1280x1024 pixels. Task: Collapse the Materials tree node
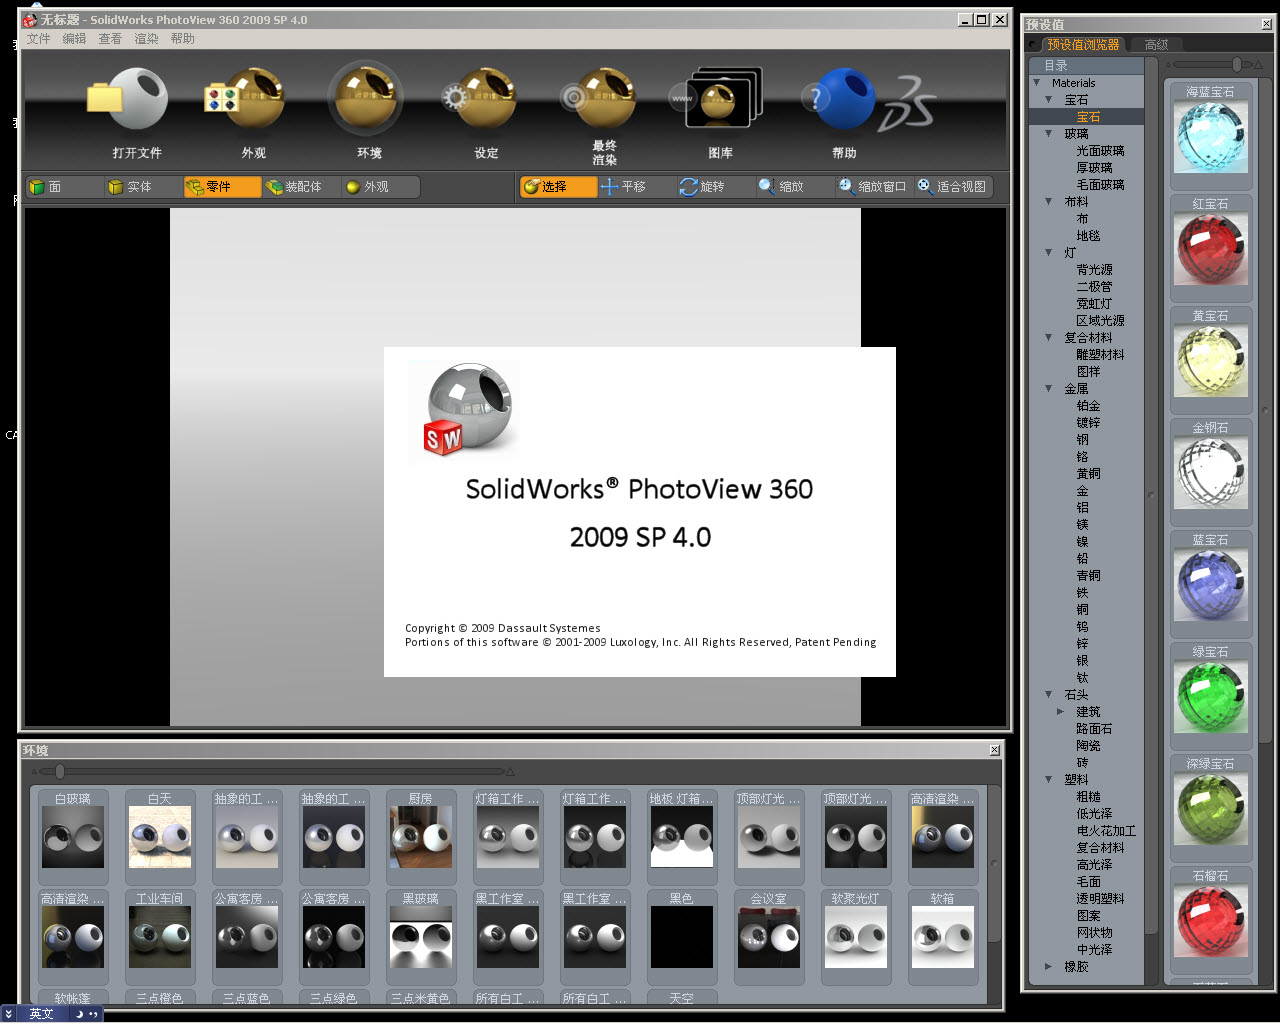1037,83
